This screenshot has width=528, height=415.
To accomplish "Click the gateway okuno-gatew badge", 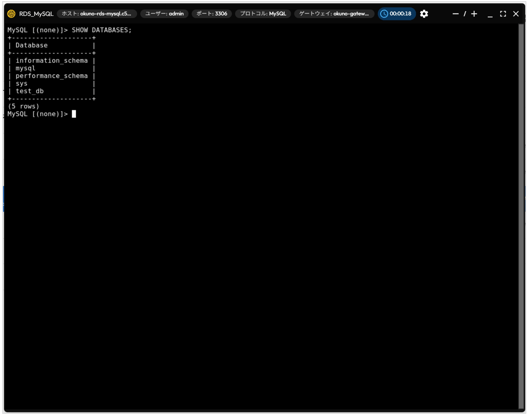I will (334, 14).
